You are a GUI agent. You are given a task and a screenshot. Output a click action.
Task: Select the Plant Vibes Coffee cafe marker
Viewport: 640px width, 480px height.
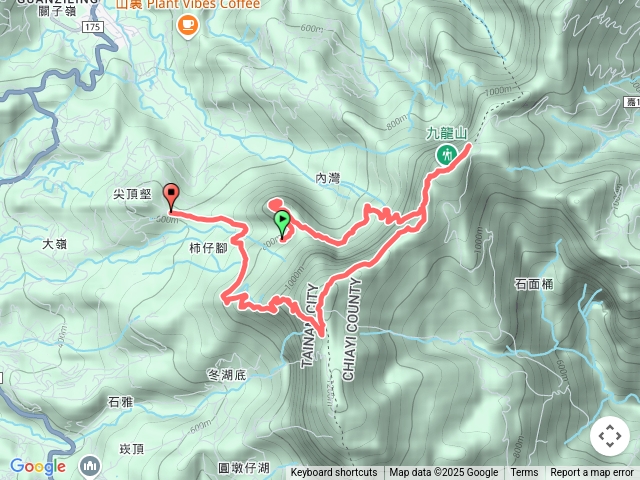(188, 26)
